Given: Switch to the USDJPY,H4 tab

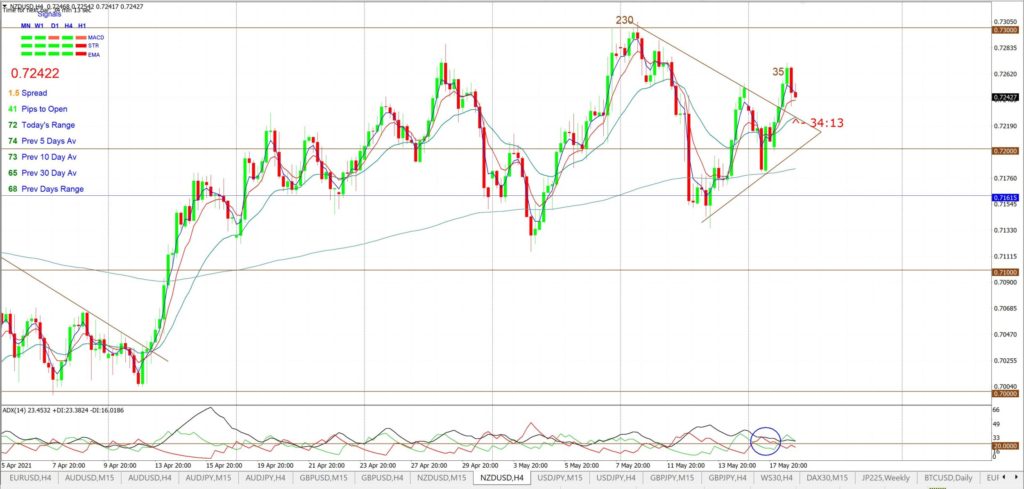Looking at the screenshot, I should [x=616, y=479].
